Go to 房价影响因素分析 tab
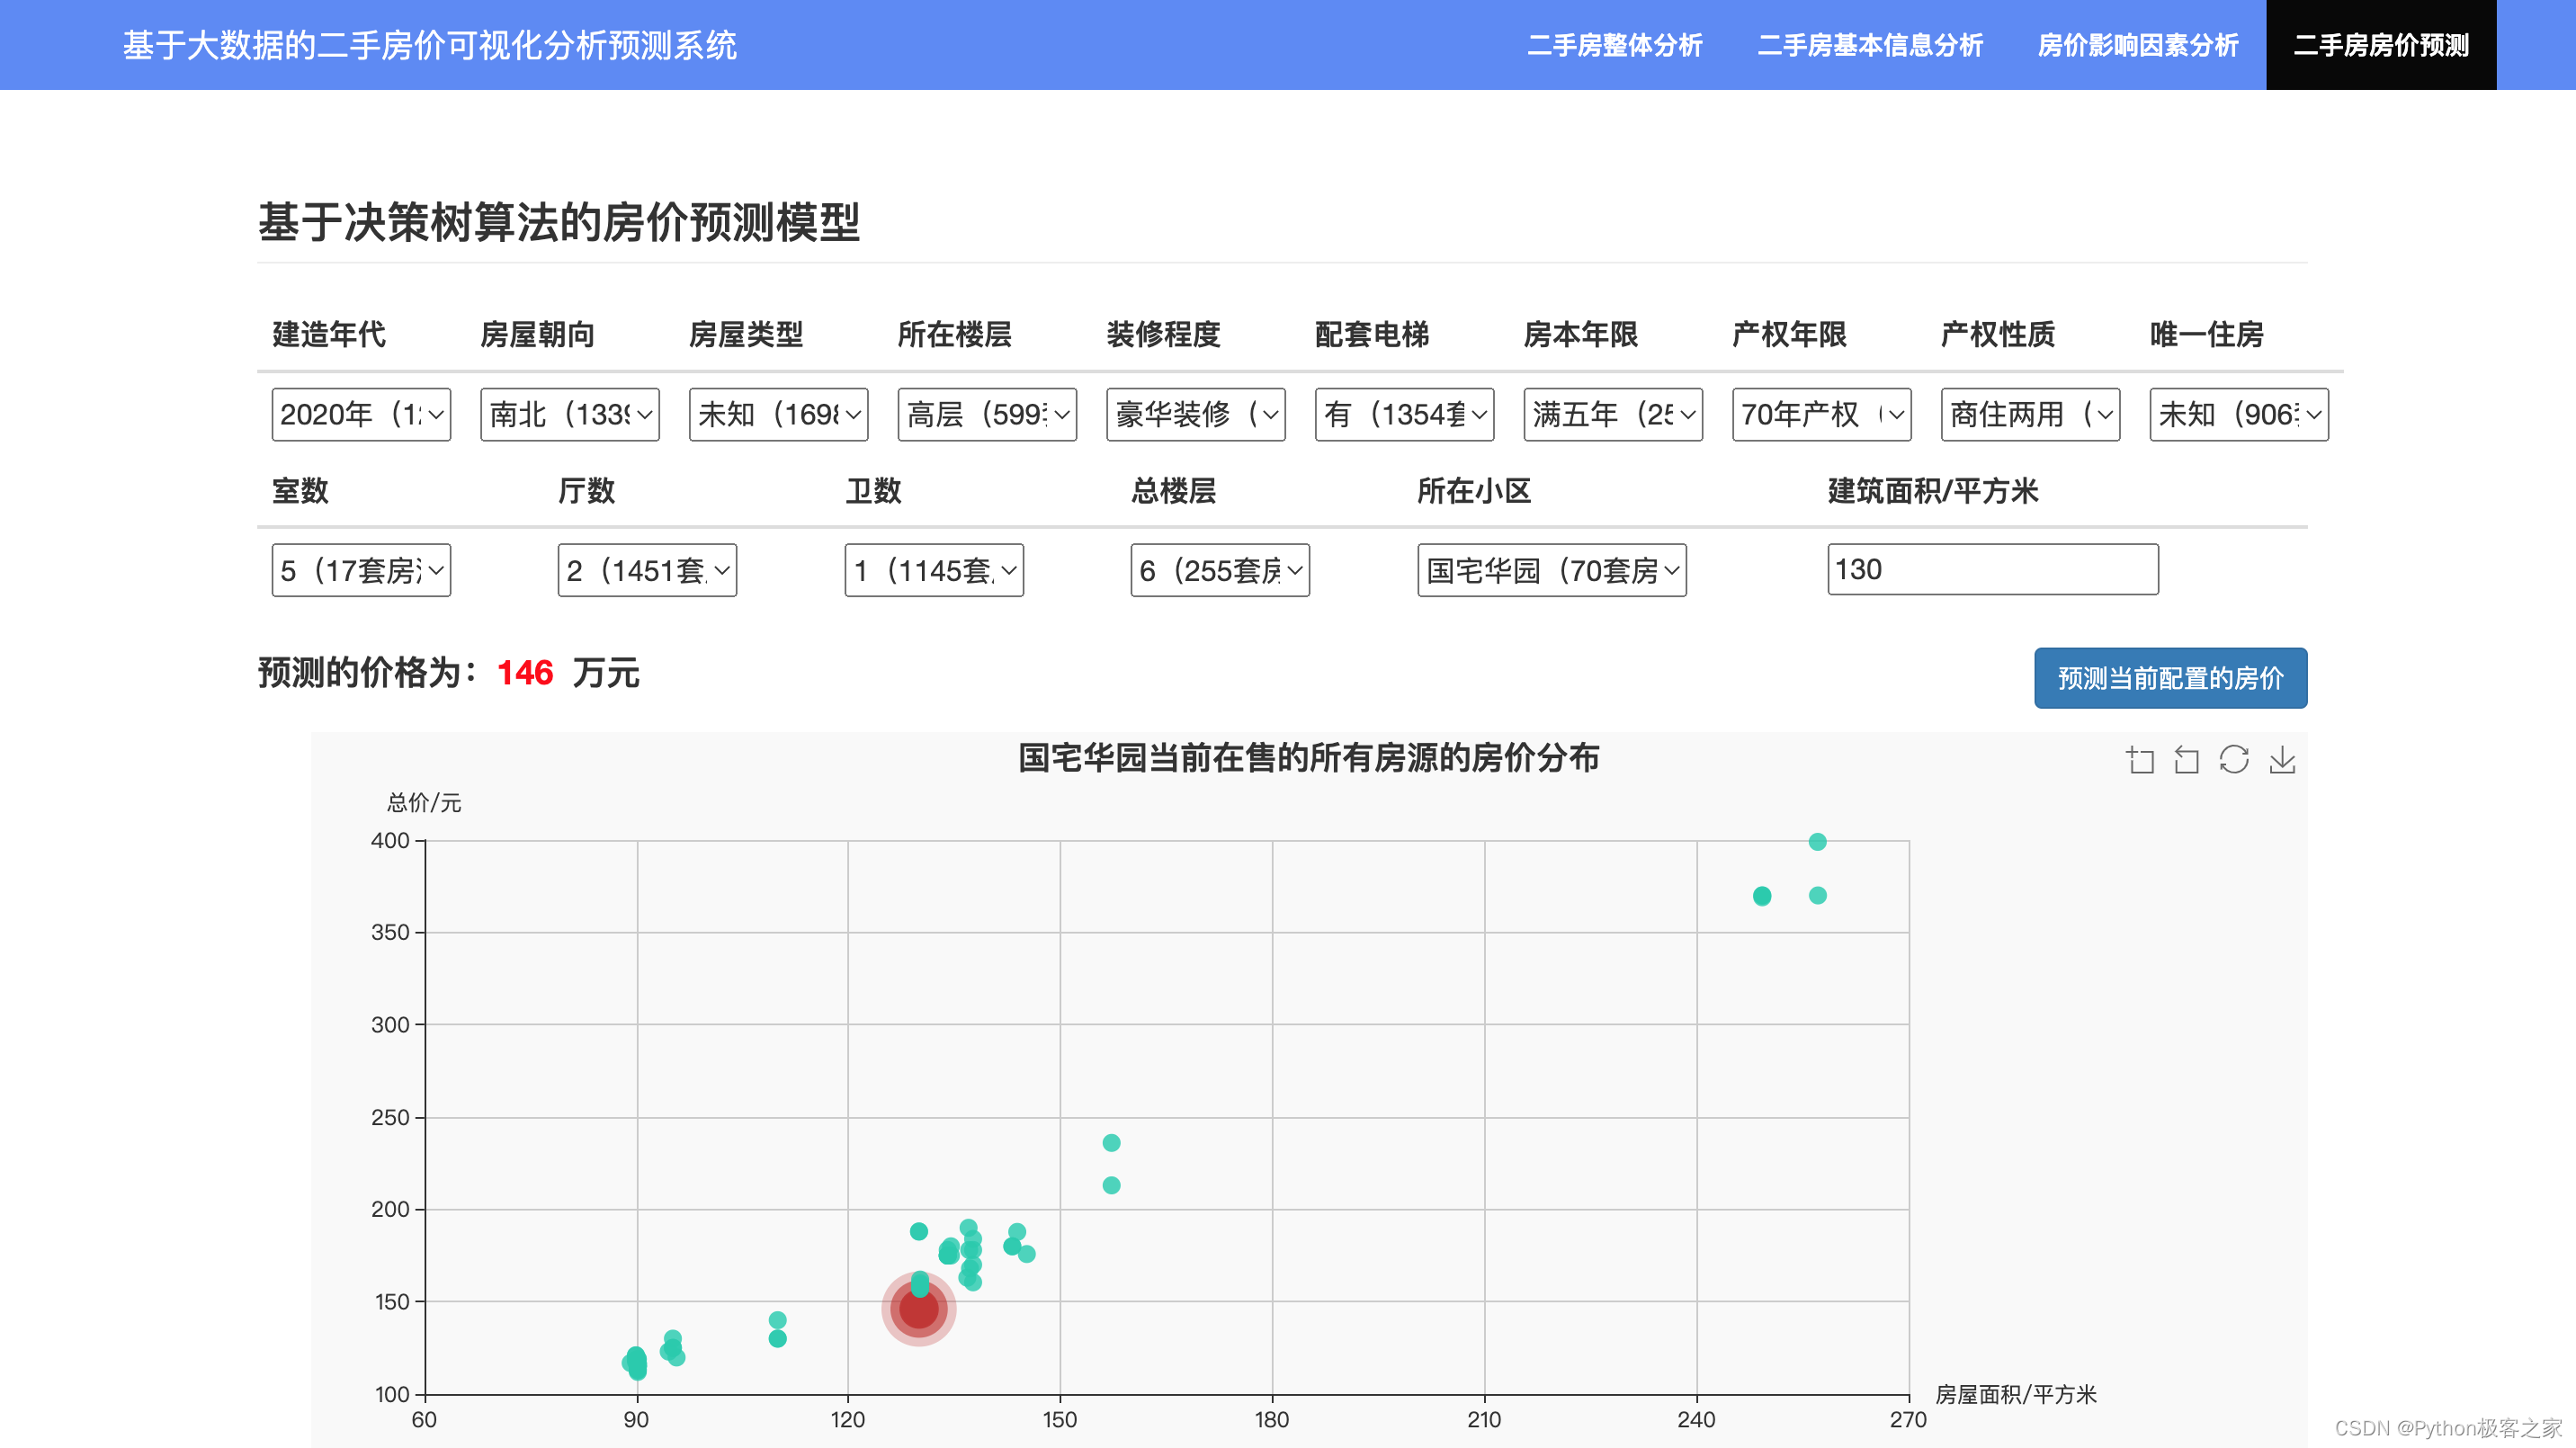 point(2138,45)
